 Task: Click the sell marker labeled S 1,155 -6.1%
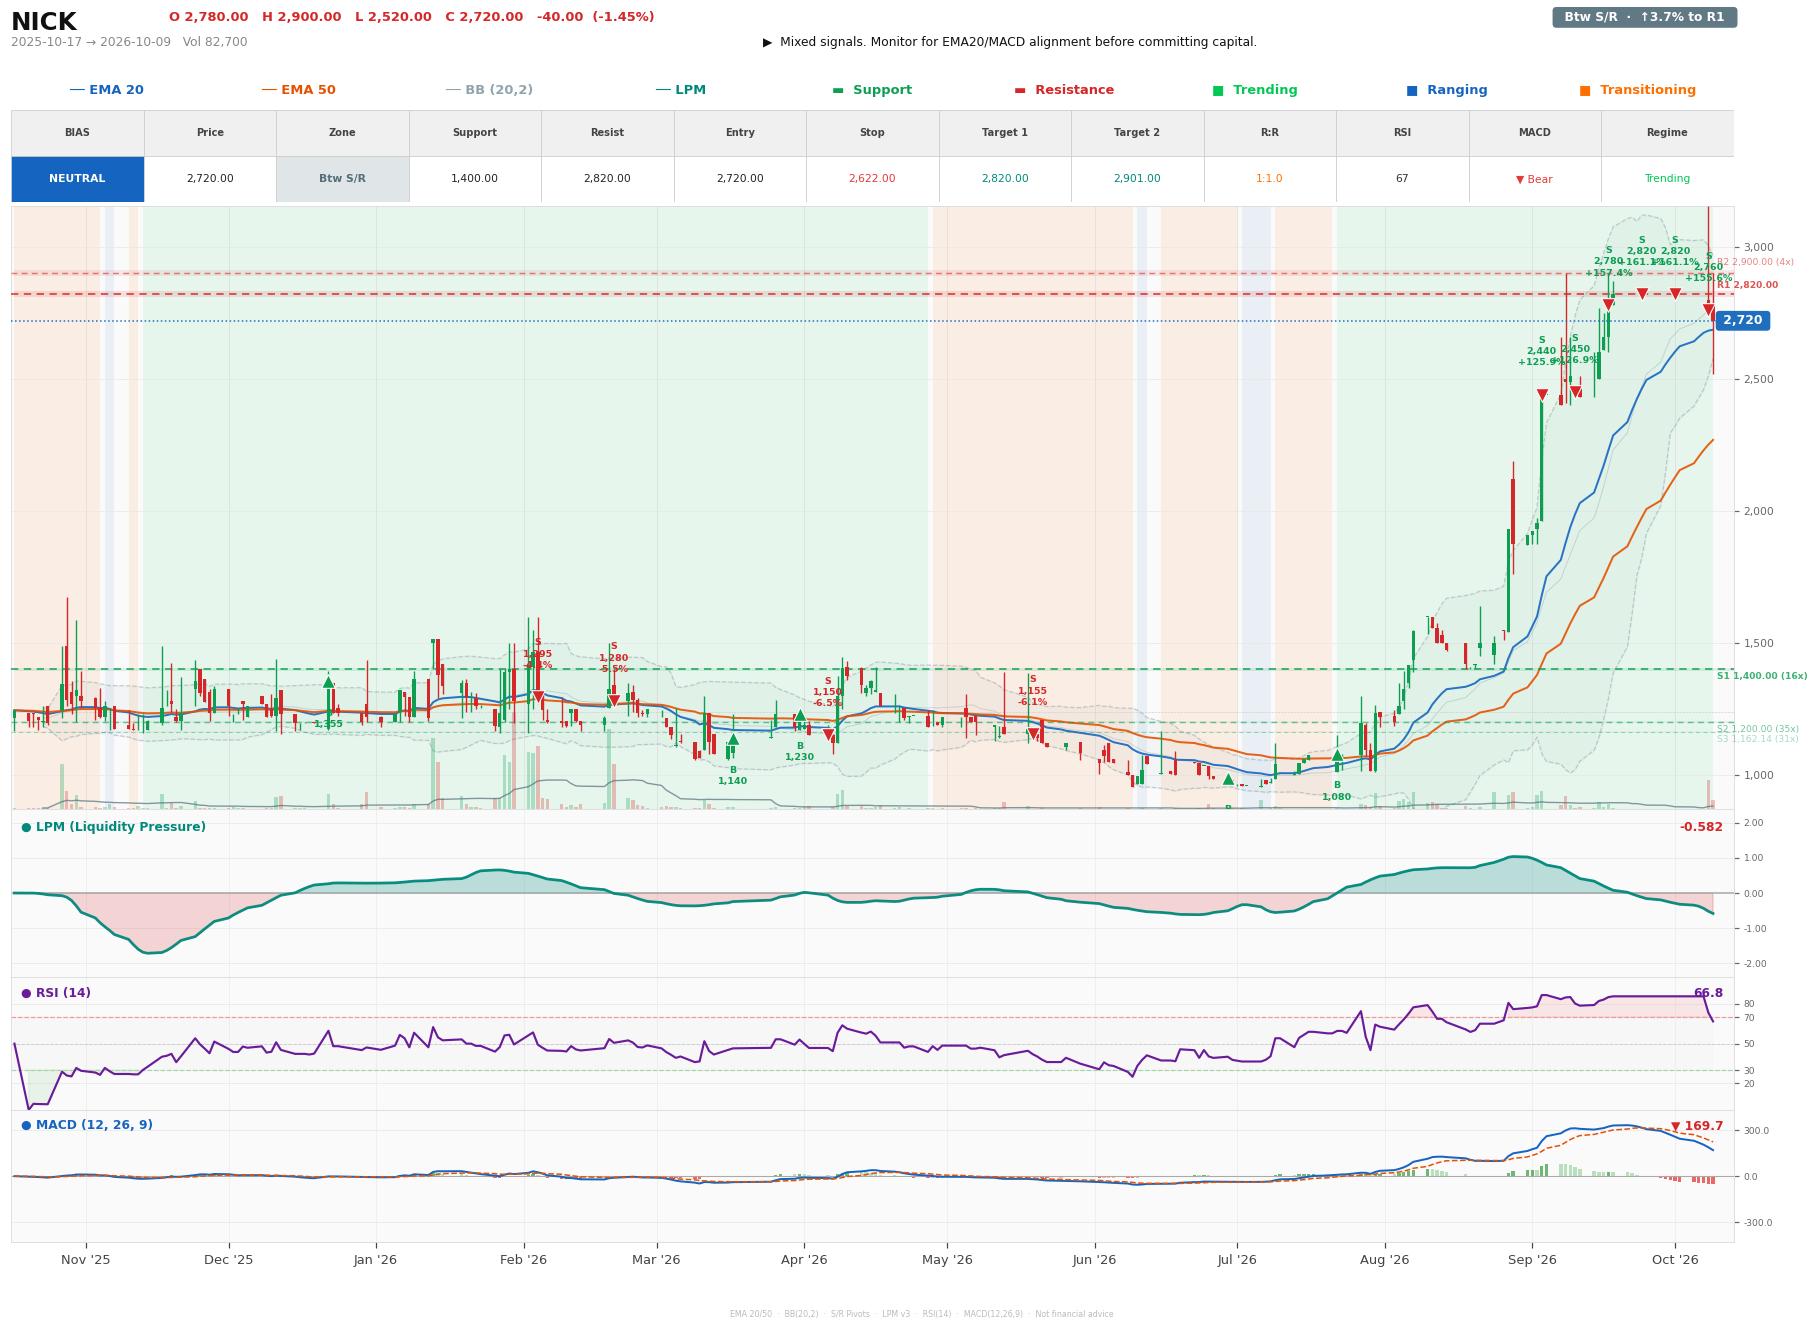(1032, 734)
